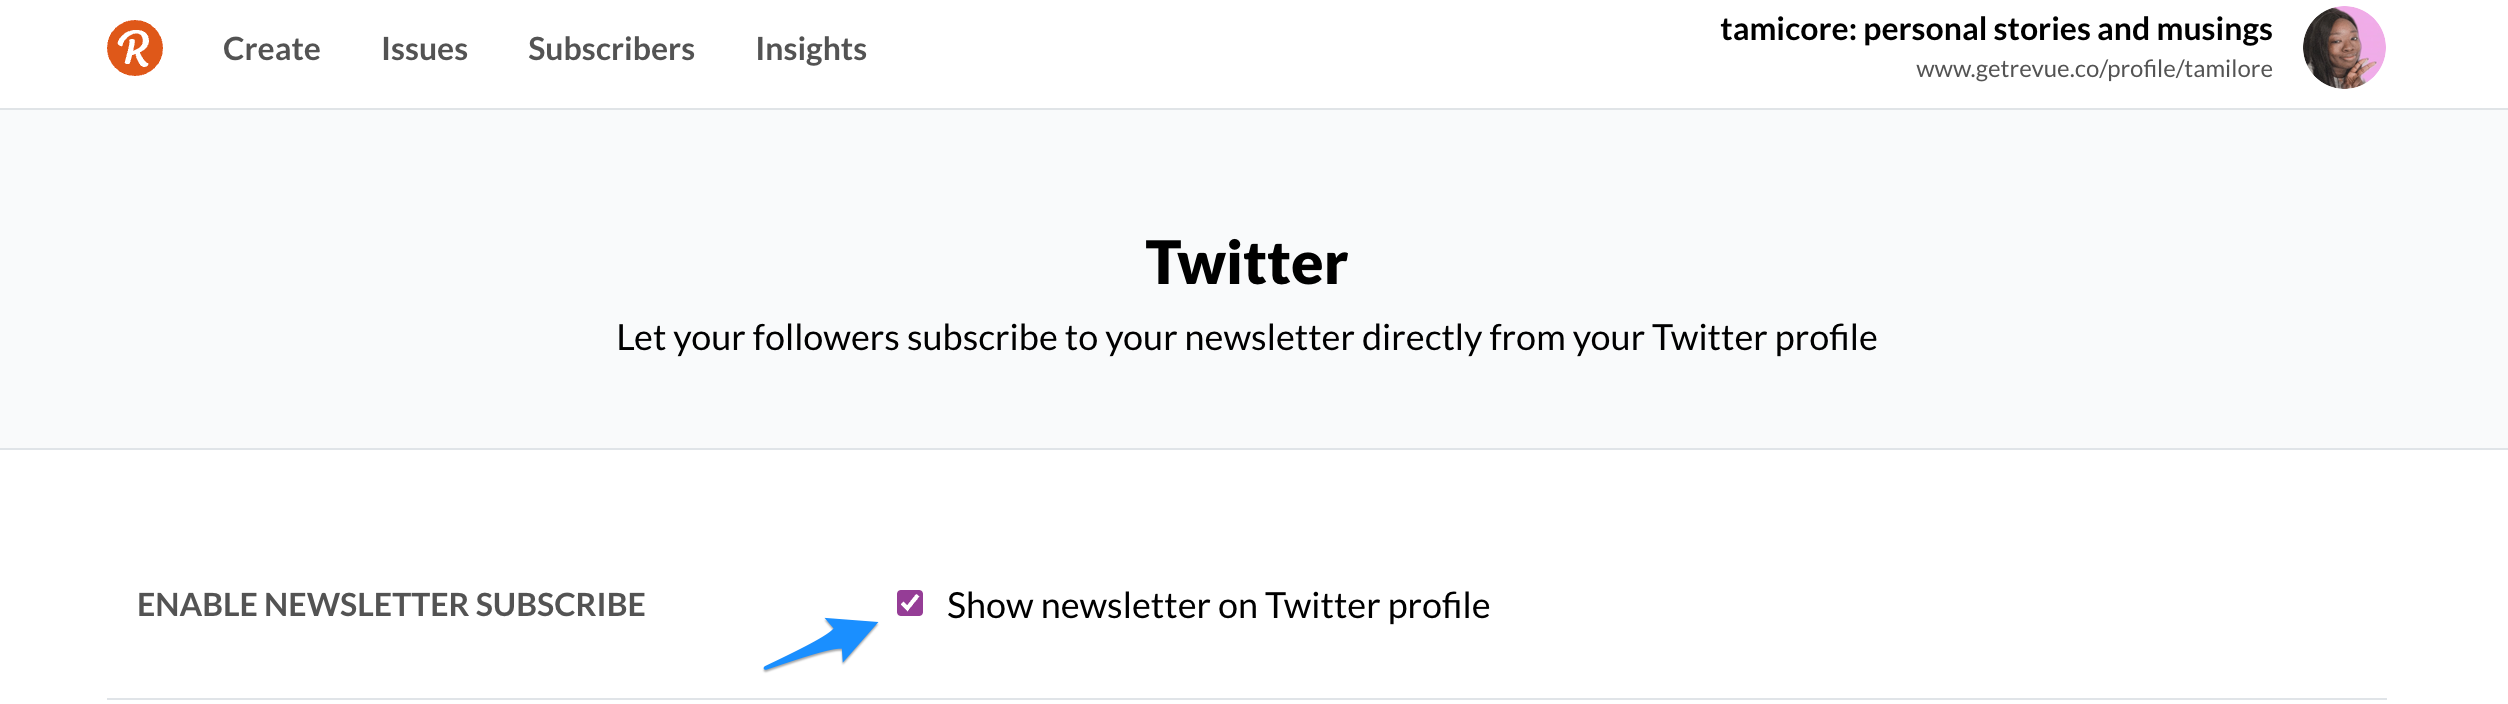The image size is (2508, 704).
Task: Click Subscribers in the navigation bar
Action: [611, 49]
